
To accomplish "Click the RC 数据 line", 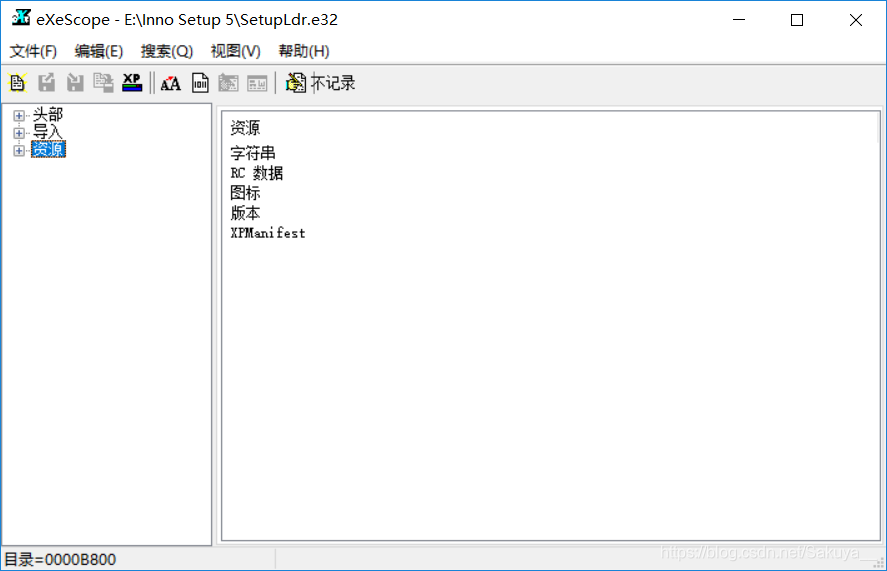I will (257, 173).
